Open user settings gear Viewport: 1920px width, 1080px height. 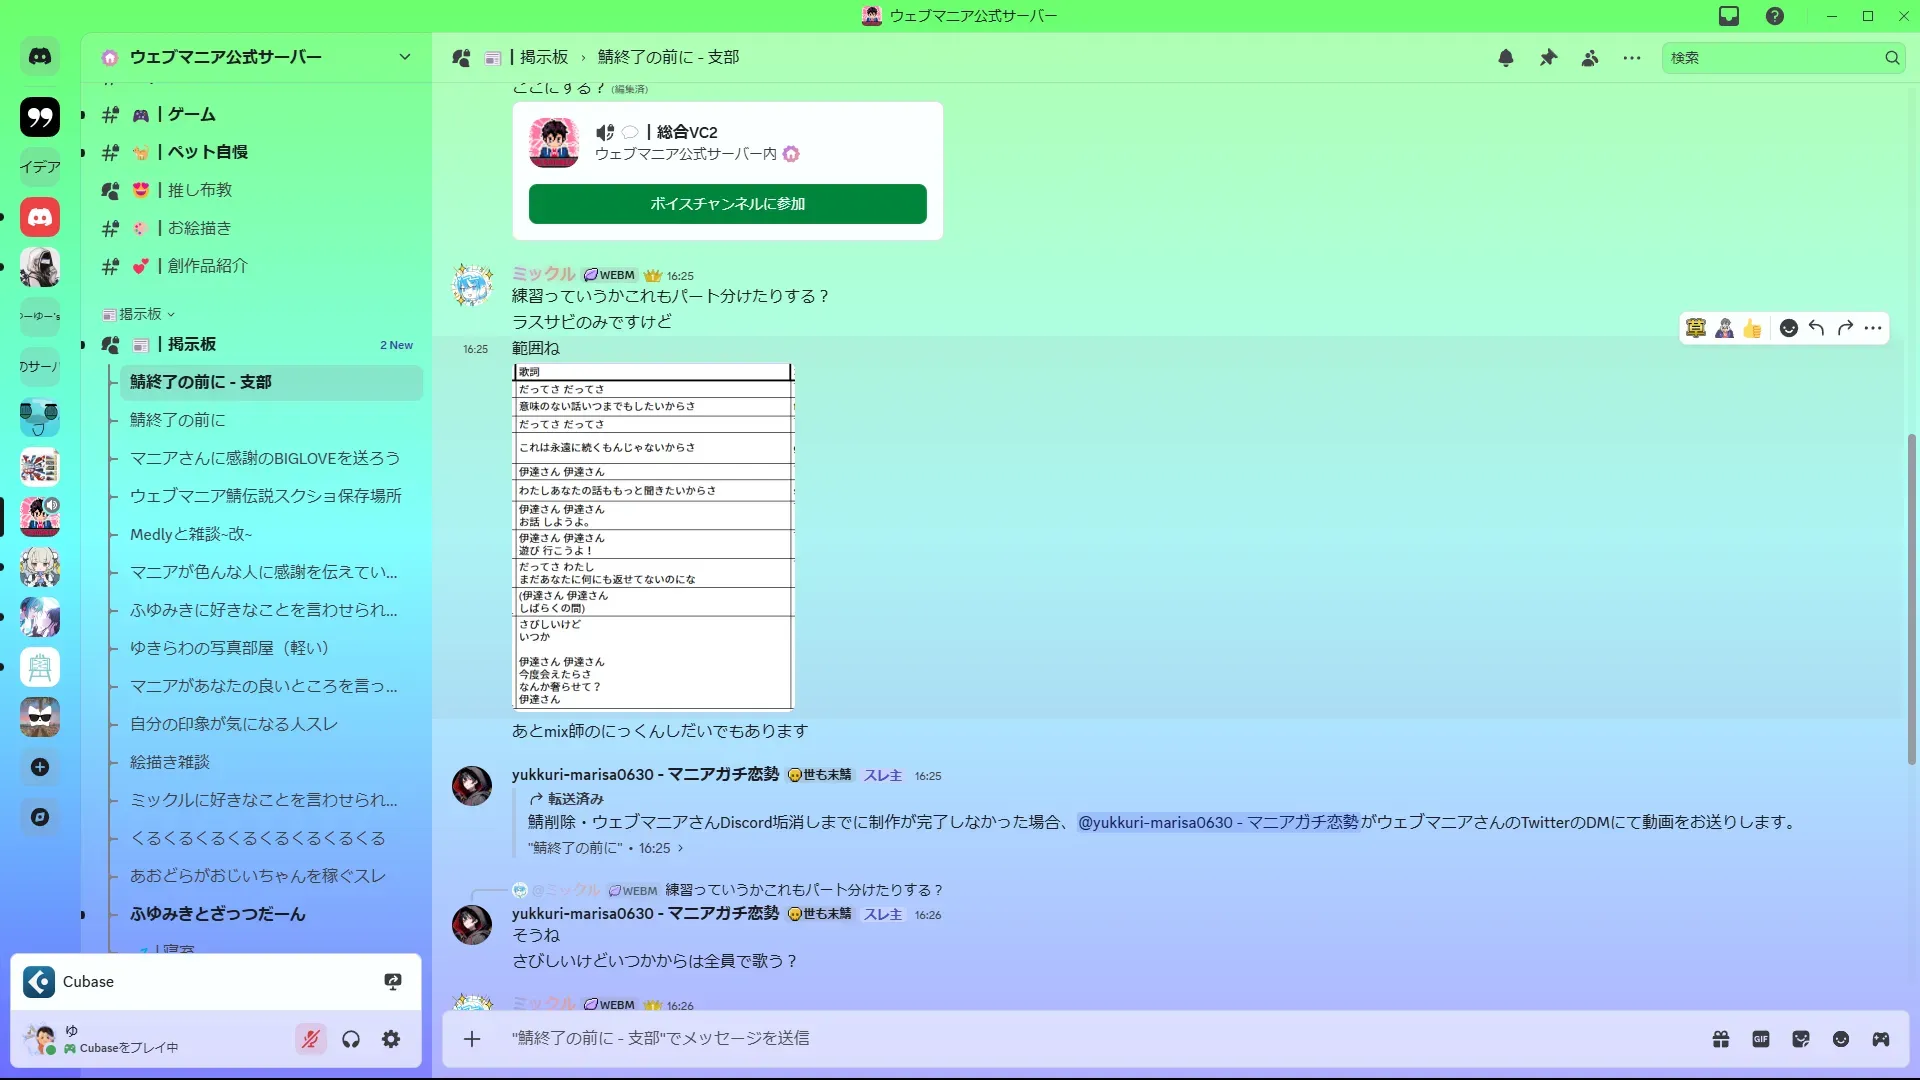tap(391, 1040)
